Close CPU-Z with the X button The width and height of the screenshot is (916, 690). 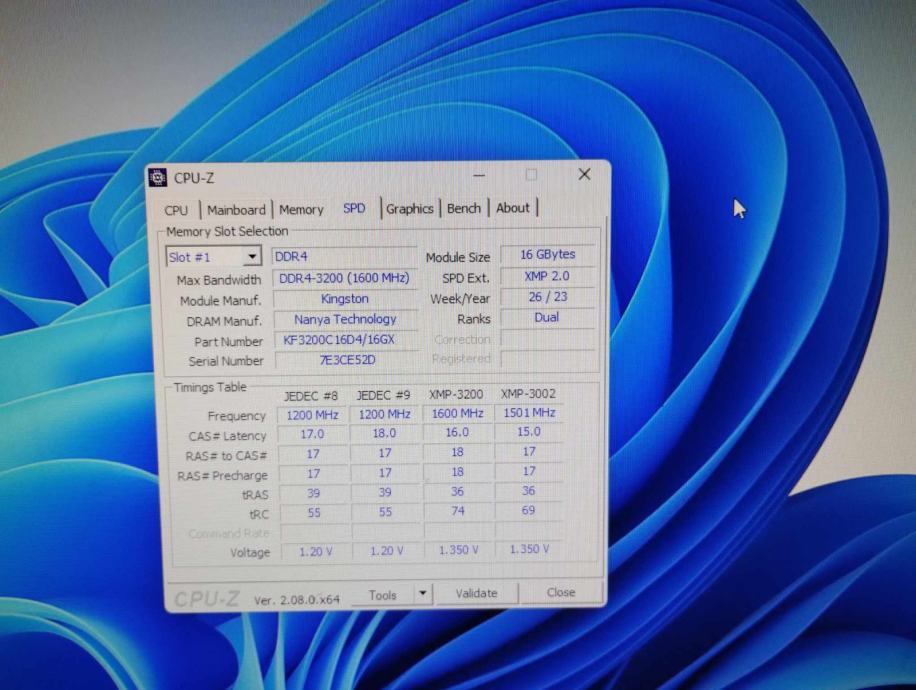[x=584, y=174]
